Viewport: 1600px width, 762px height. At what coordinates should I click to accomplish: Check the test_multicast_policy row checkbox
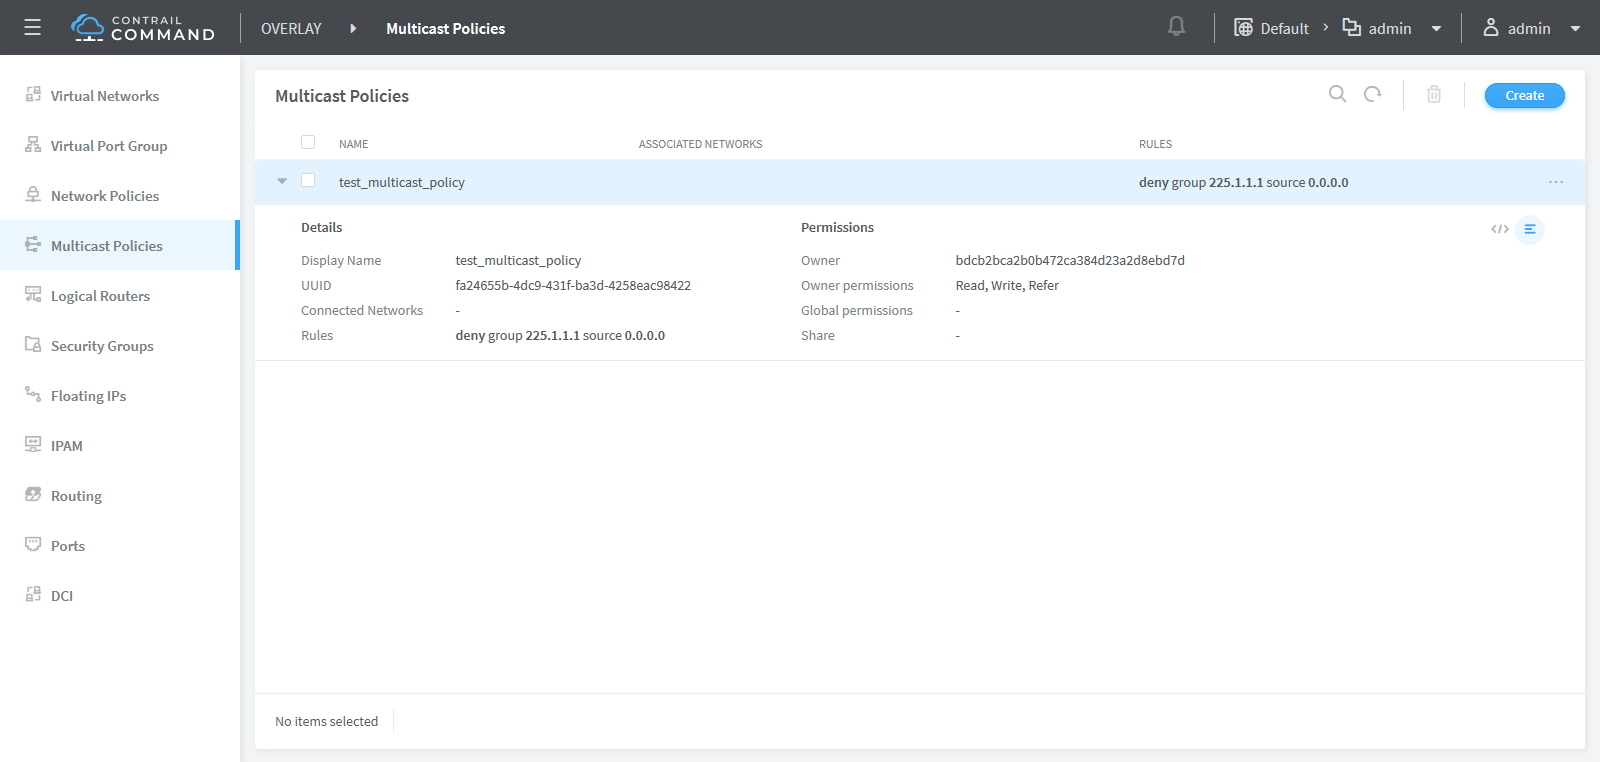(x=308, y=181)
